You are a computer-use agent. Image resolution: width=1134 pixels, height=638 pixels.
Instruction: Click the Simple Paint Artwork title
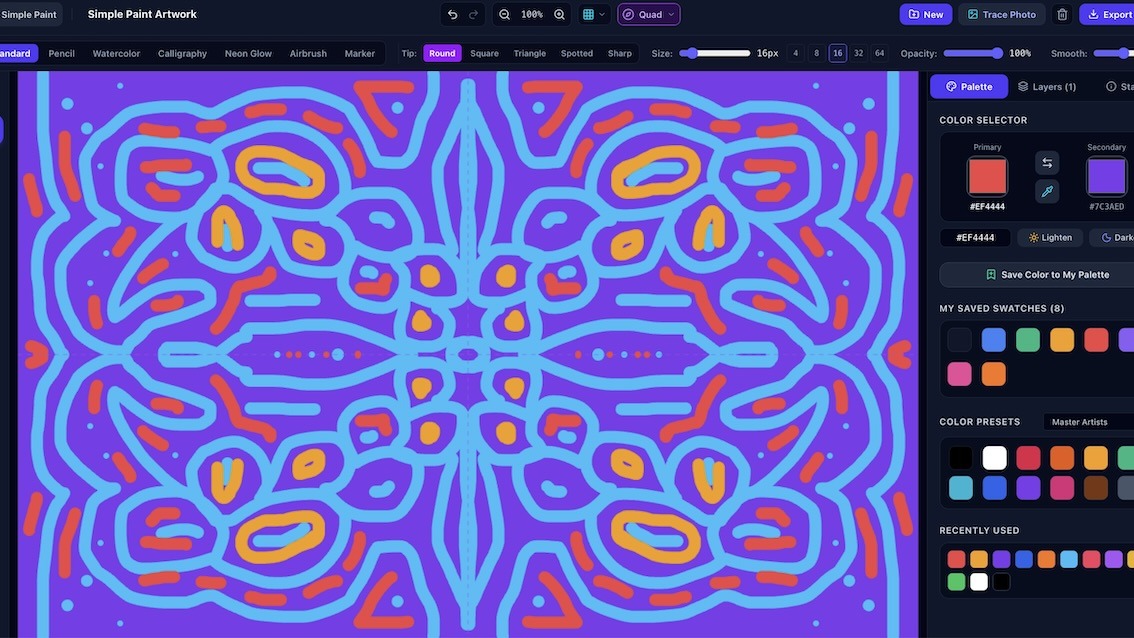tap(142, 14)
